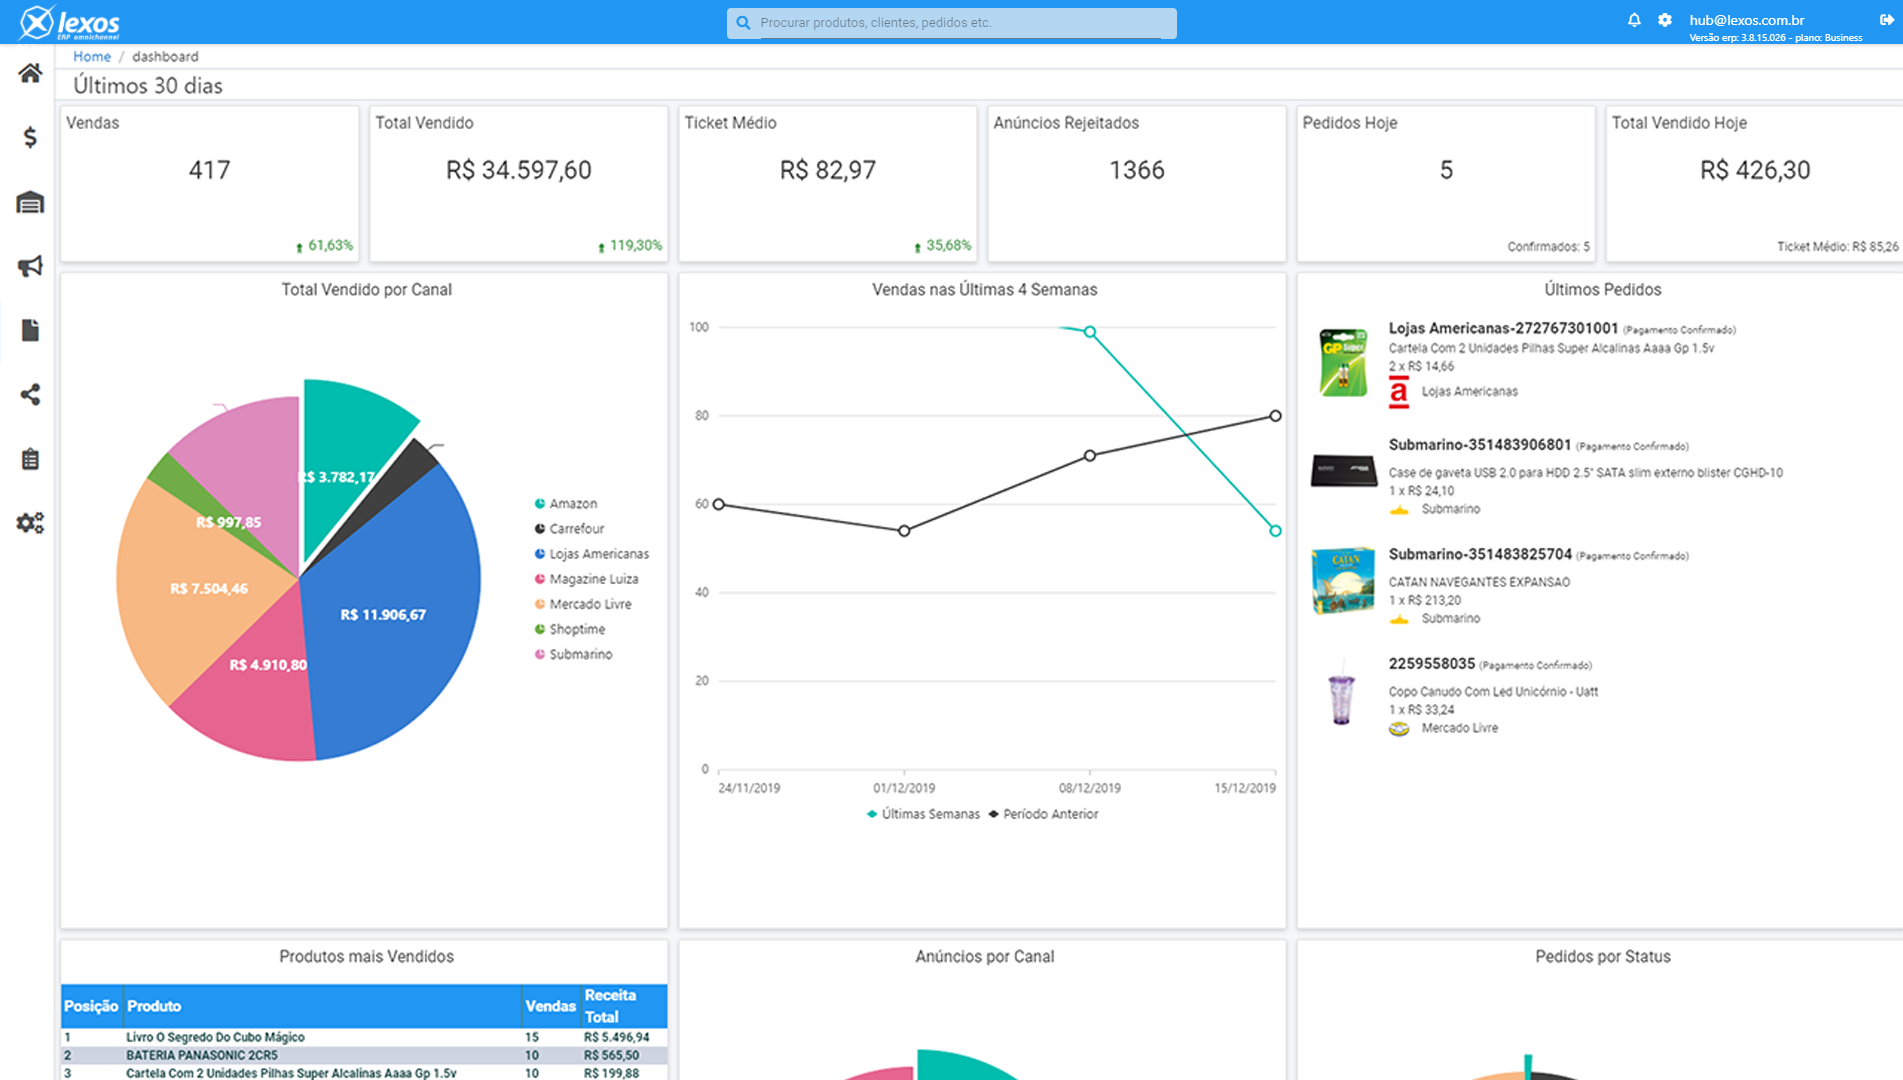The image size is (1903, 1080).
Task: Click the unicorn cup product thumbnail
Action: (x=1341, y=692)
